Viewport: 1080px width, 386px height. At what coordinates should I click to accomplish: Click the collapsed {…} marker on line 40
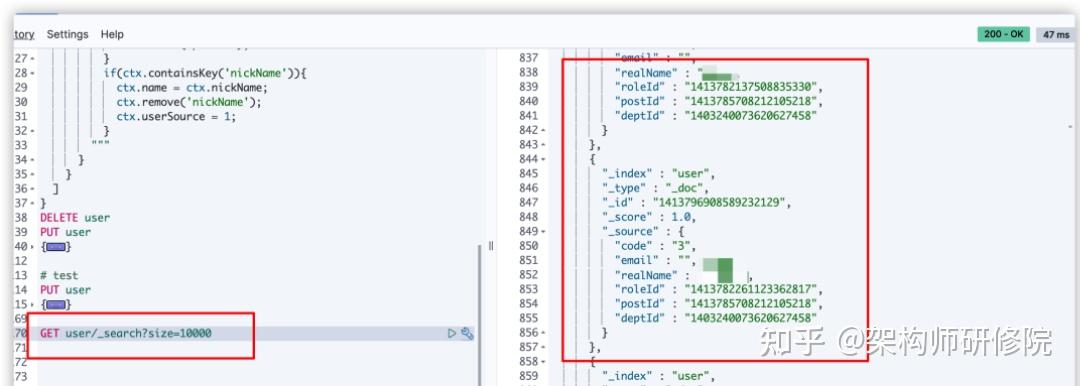coord(55,247)
